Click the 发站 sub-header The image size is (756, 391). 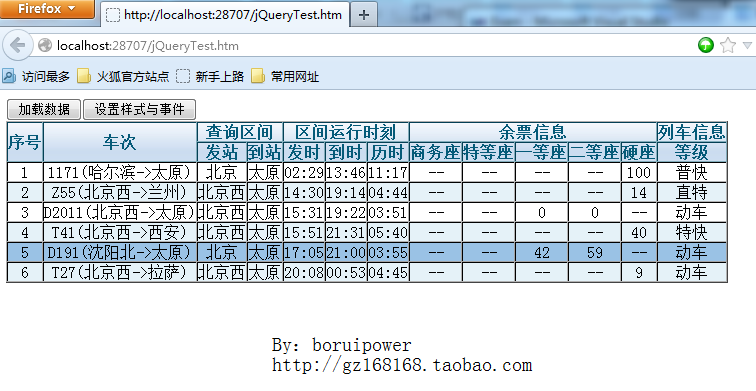pyautogui.click(x=222, y=152)
